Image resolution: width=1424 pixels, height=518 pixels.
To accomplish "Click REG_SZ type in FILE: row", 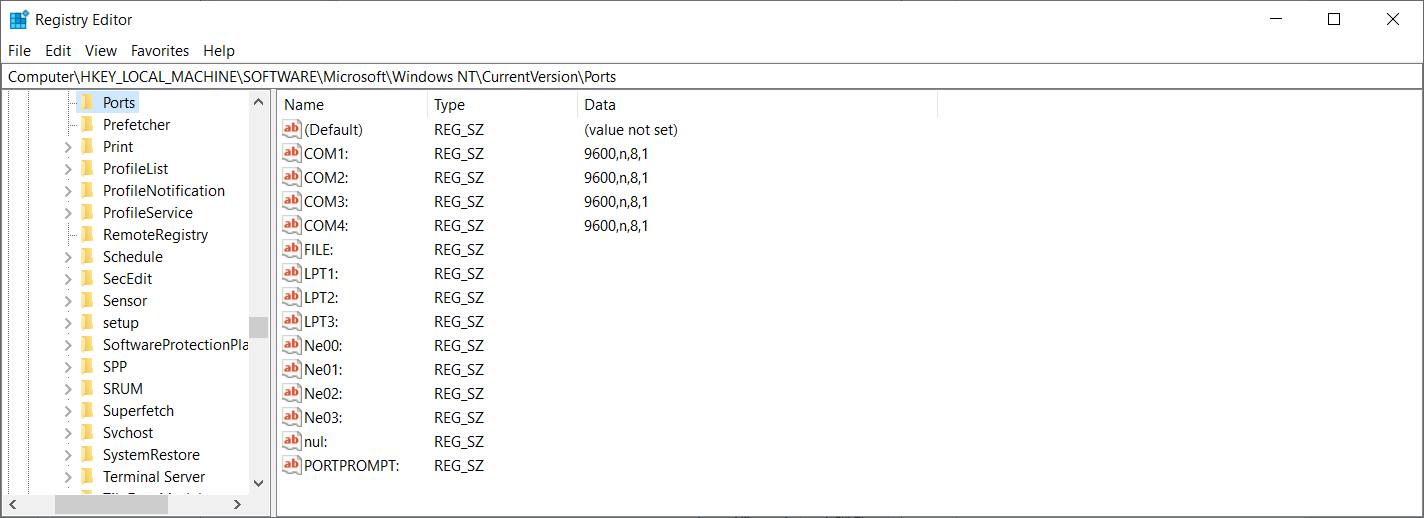I will coord(459,250).
